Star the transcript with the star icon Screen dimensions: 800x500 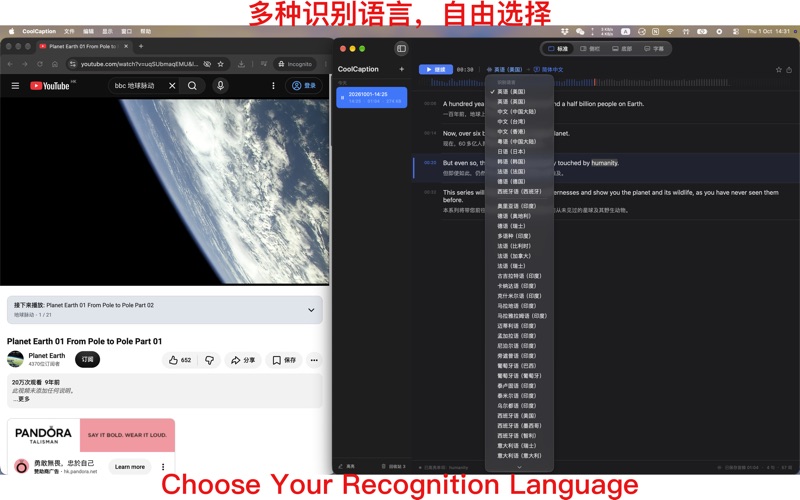[779, 70]
